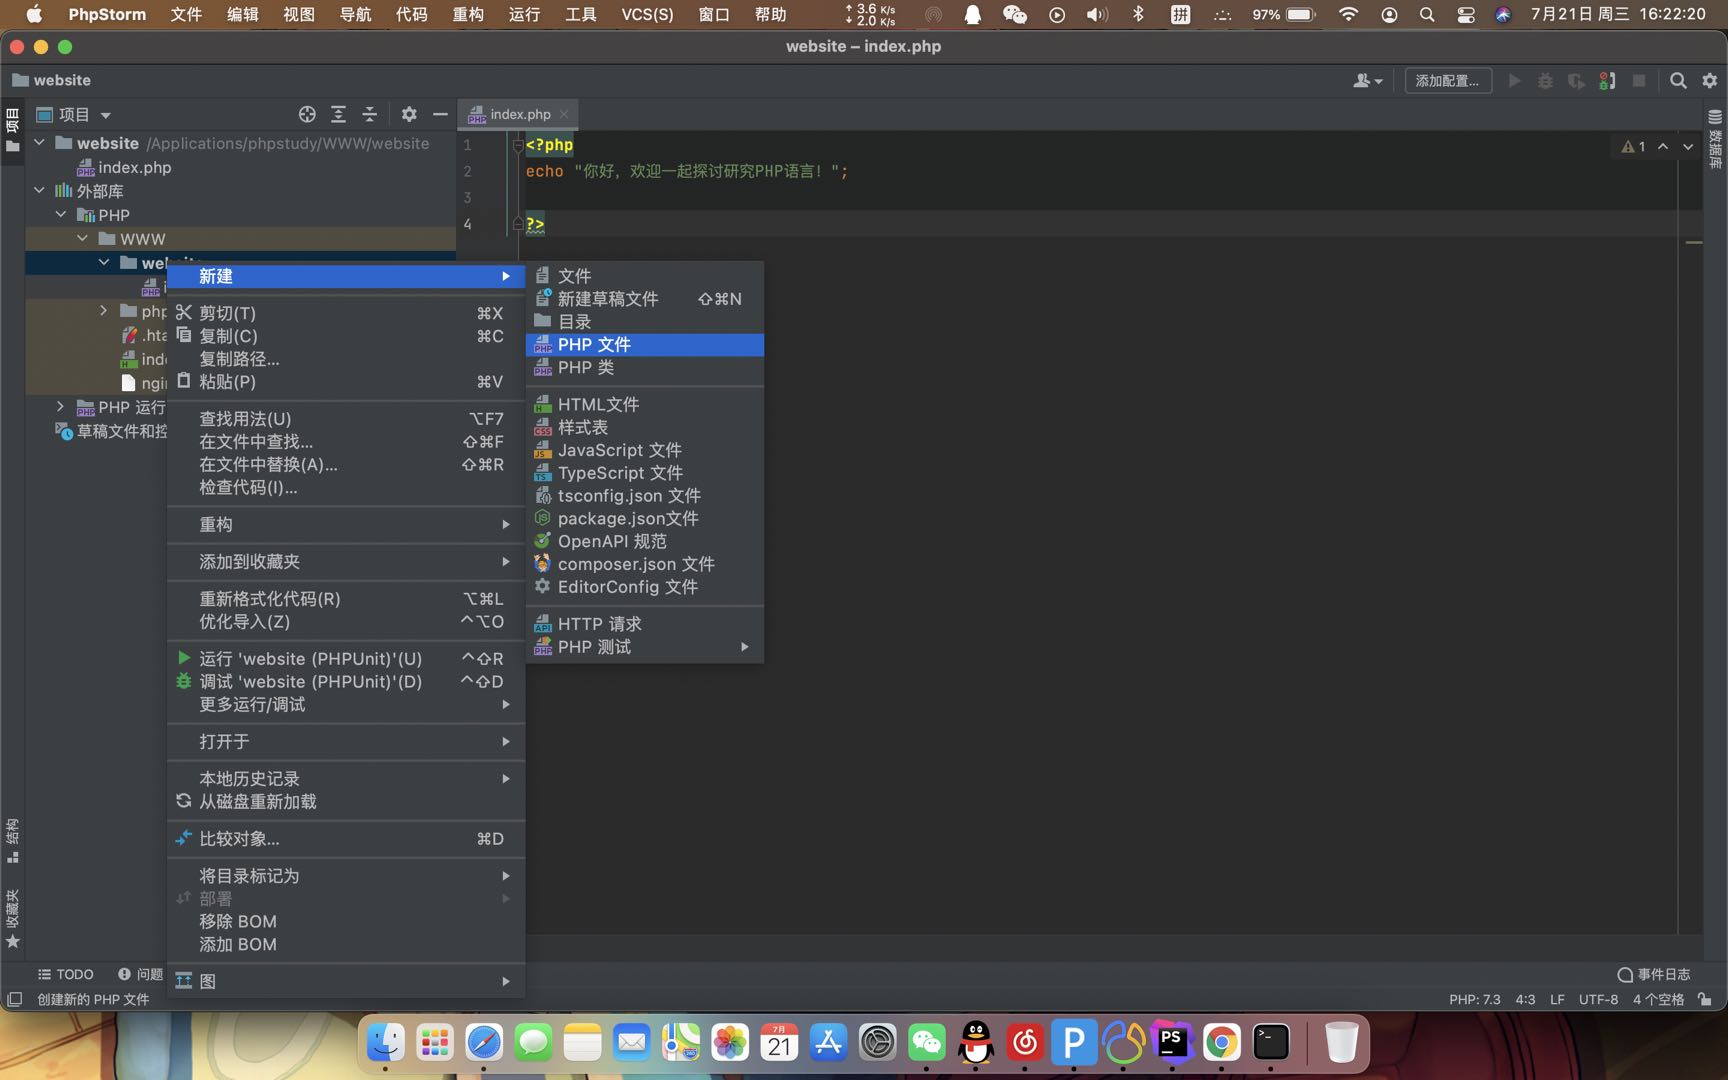1728x1080 pixels.
Task: Open the Favorites star tool window
Action: pyautogui.click(x=12, y=918)
